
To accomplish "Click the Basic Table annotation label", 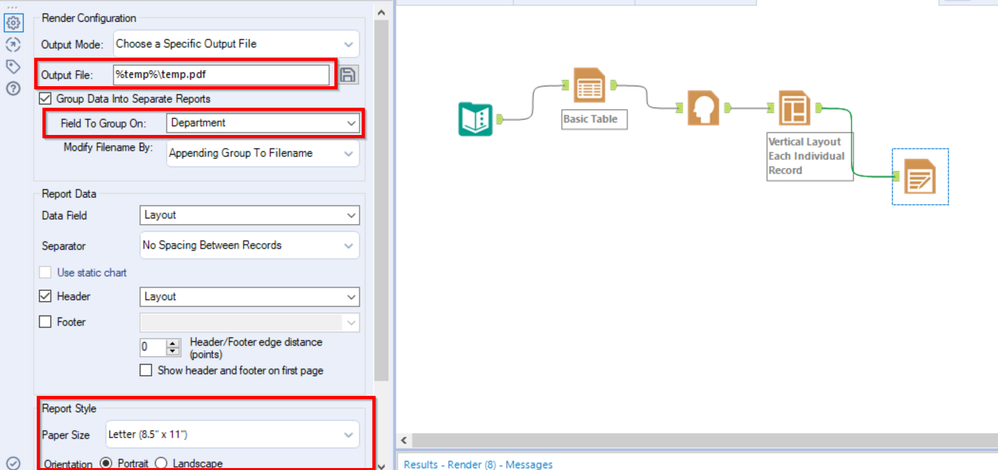I will tap(594, 118).
